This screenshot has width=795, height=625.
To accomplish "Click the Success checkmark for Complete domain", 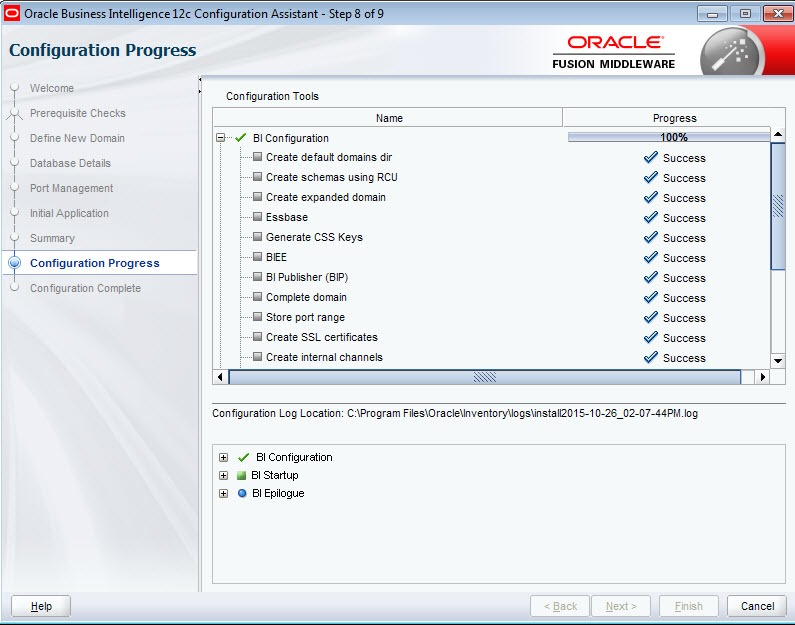I will click(651, 298).
